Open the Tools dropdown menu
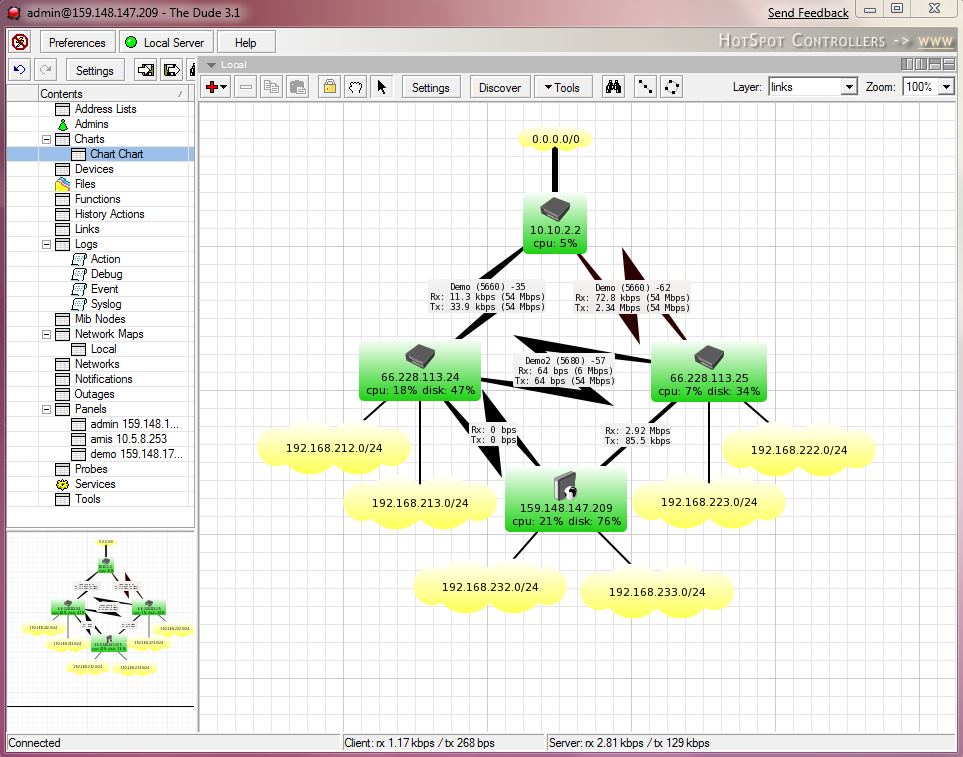 click(563, 87)
